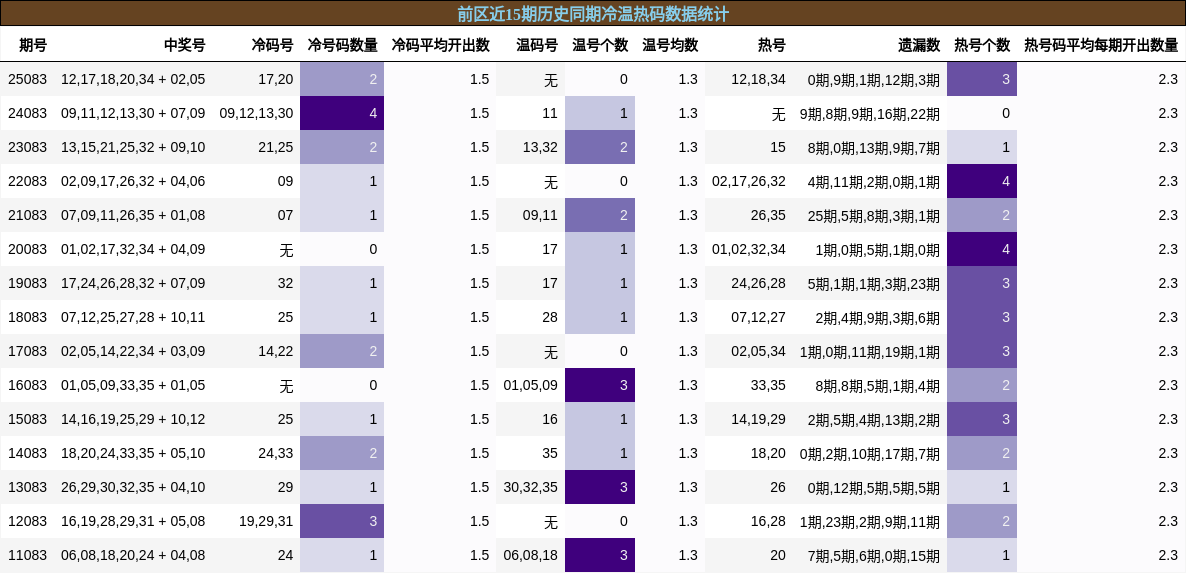Click omission cell 7期,5期,6期,0期,15期
This screenshot has width=1186, height=573.
874,556
